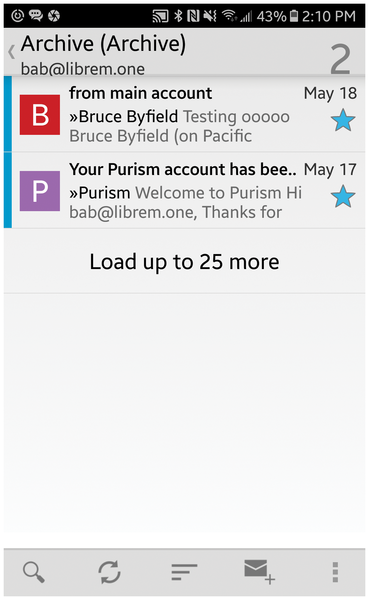Tap the Bluetooth status bar icon
This screenshot has width=369, height=600.
pyautogui.click(x=178, y=16)
